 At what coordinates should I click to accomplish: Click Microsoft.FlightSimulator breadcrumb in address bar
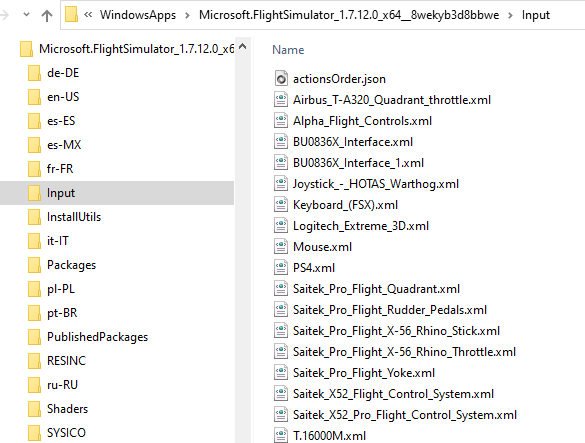pos(349,15)
